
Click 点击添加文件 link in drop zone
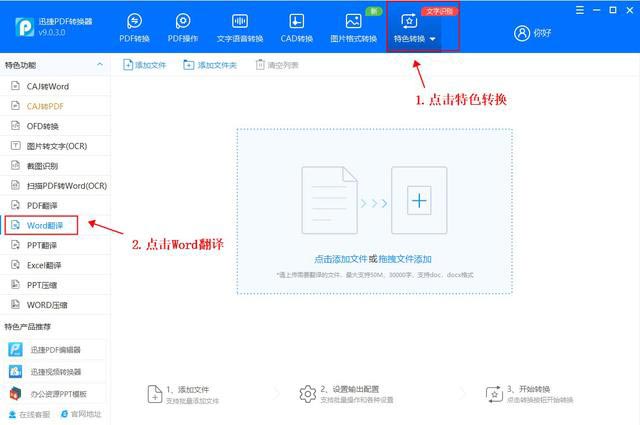pos(340,259)
